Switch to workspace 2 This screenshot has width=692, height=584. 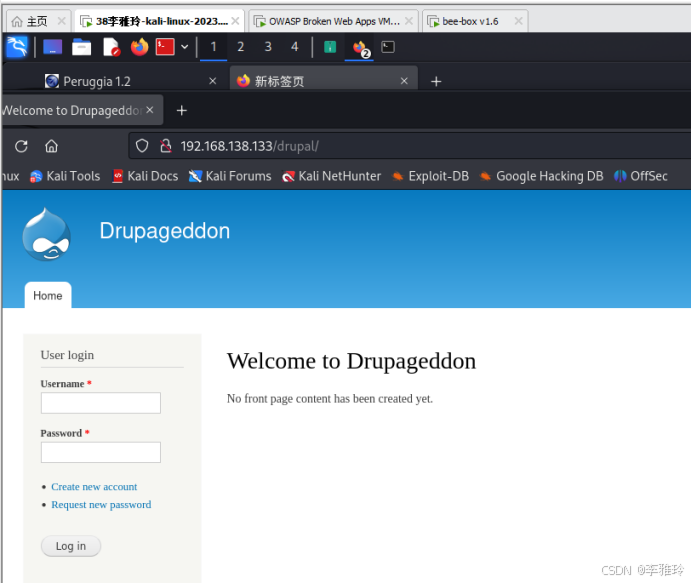(x=241, y=47)
